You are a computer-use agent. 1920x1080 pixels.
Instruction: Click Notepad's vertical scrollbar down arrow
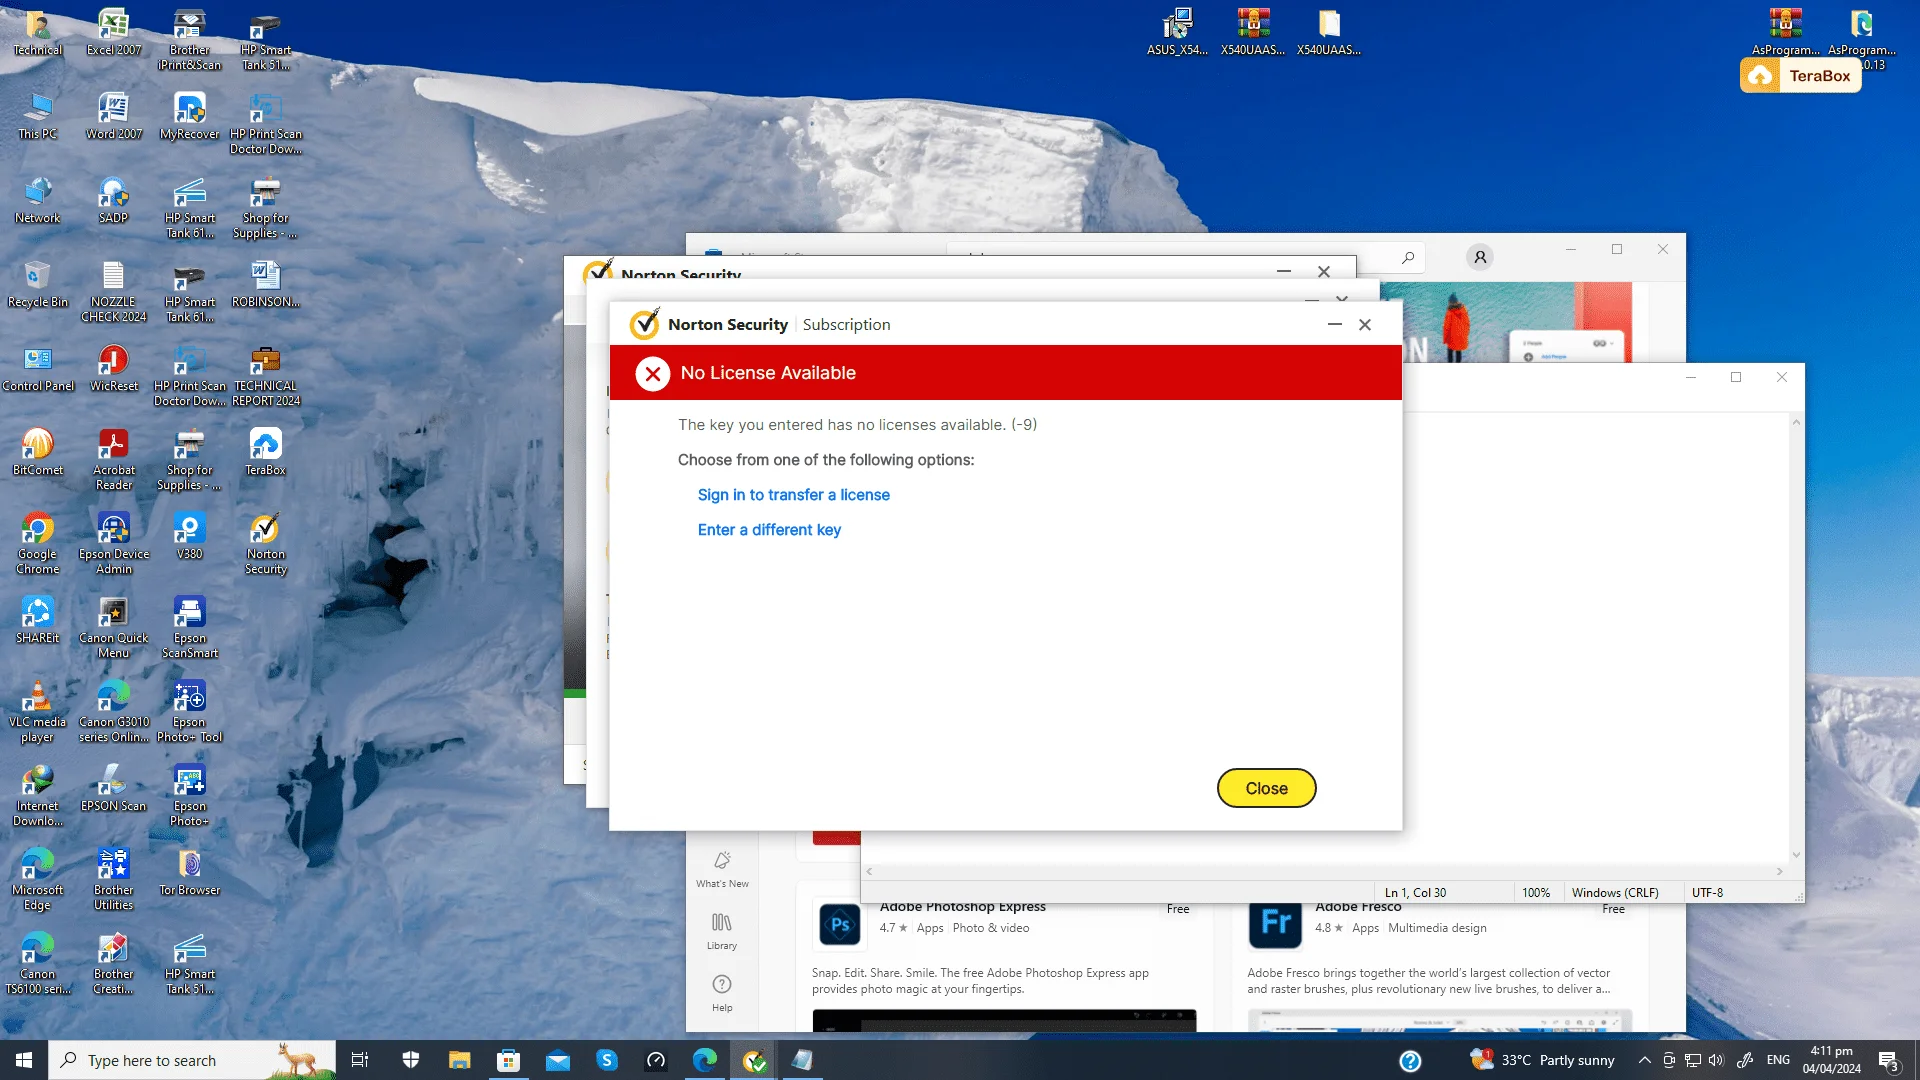click(1796, 855)
